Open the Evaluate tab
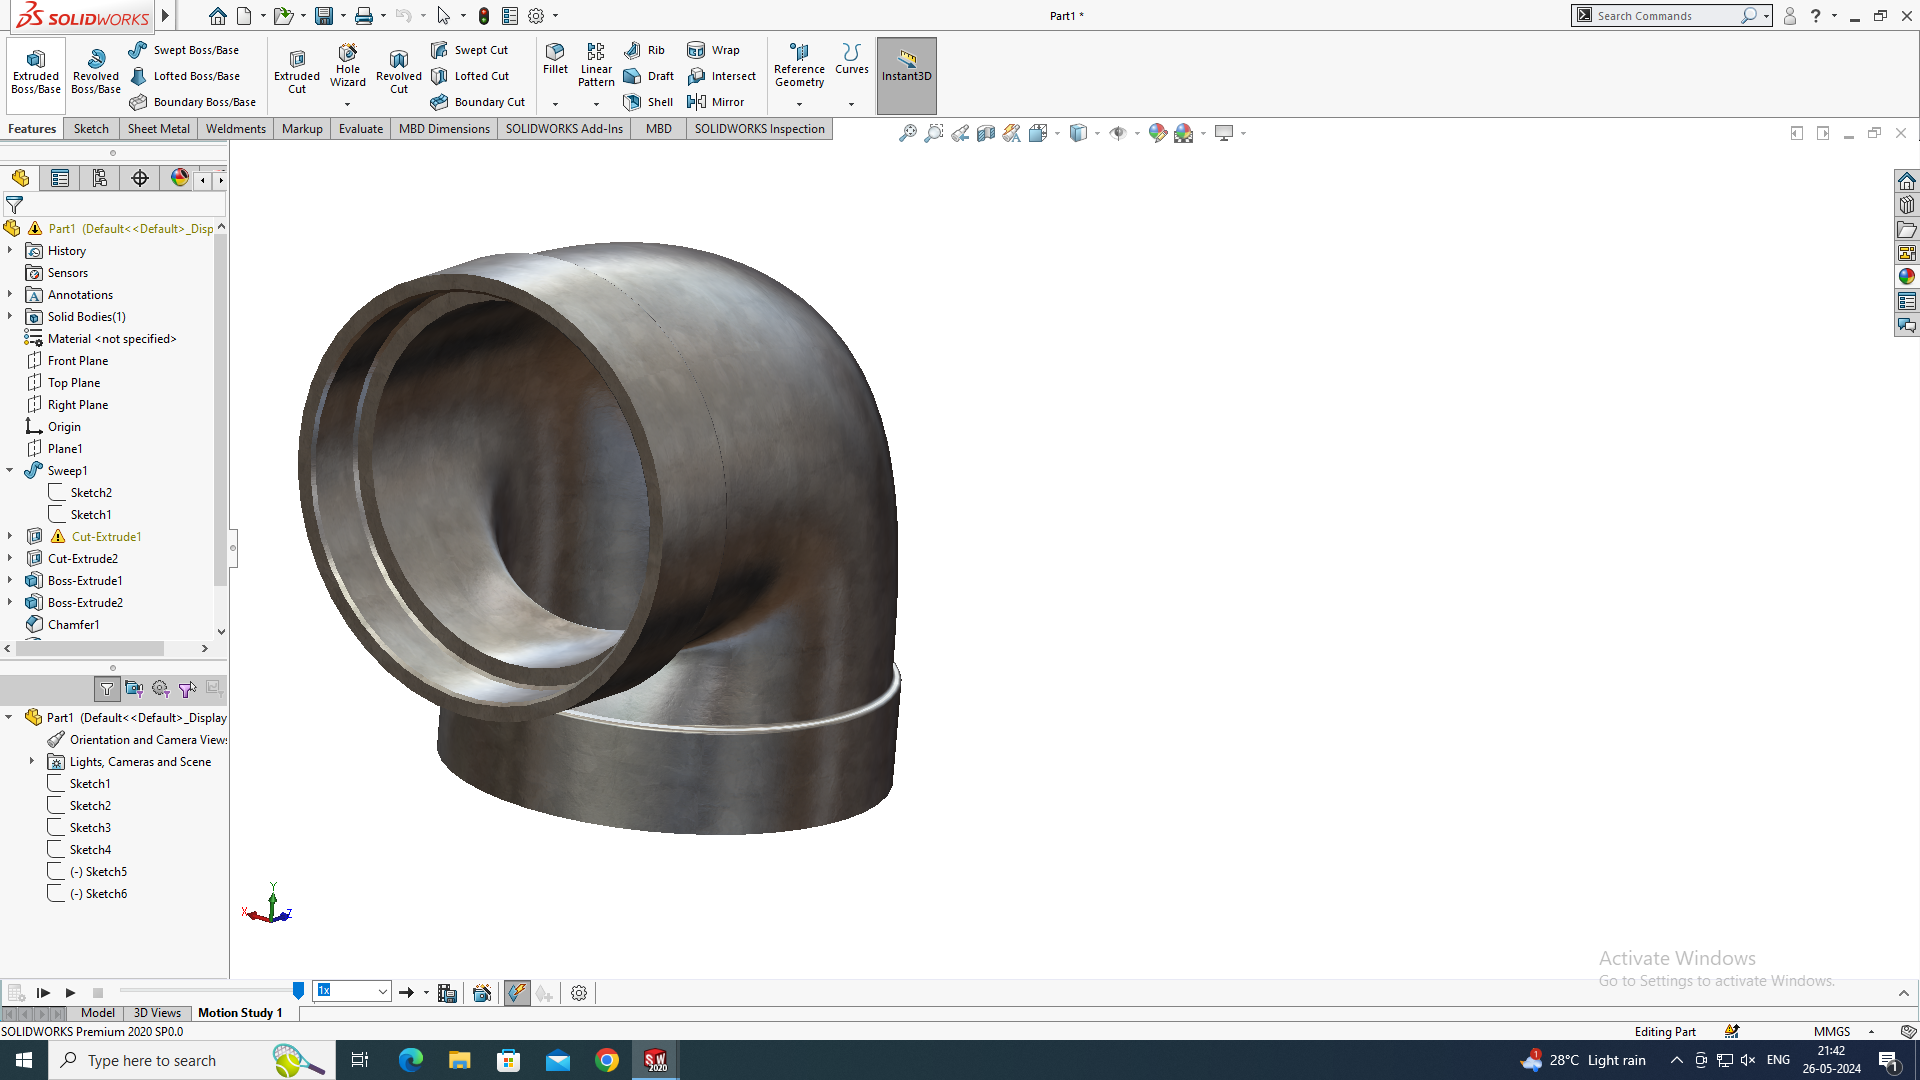1920x1080 pixels. (360, 129)
